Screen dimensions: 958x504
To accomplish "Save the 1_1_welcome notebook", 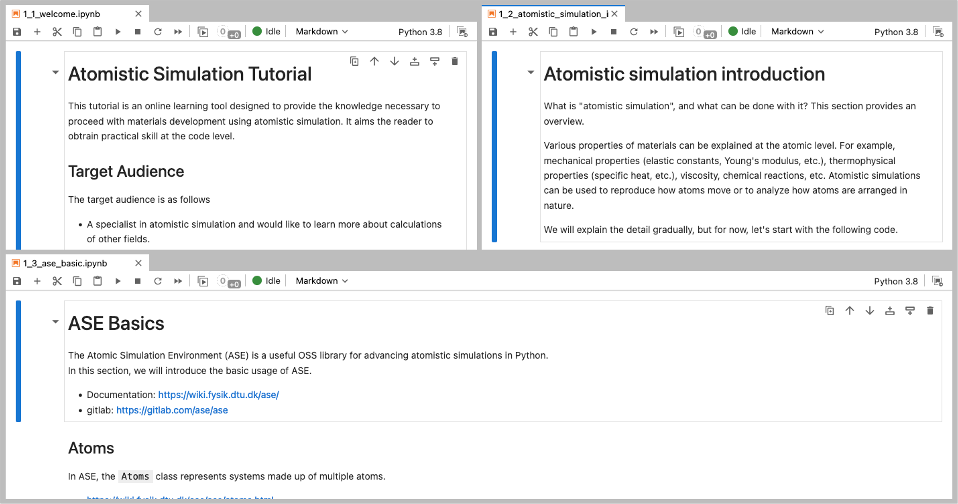I will [17, 32].
